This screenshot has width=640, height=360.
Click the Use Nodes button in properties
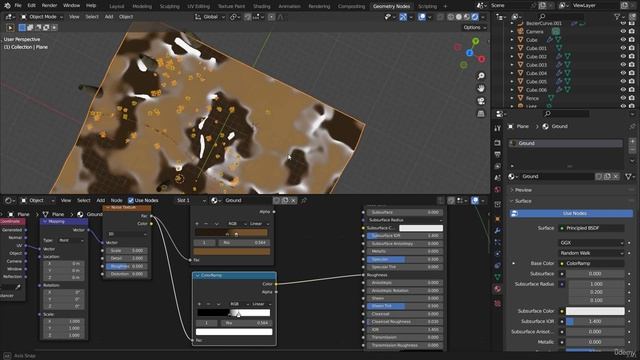point(571,213)
